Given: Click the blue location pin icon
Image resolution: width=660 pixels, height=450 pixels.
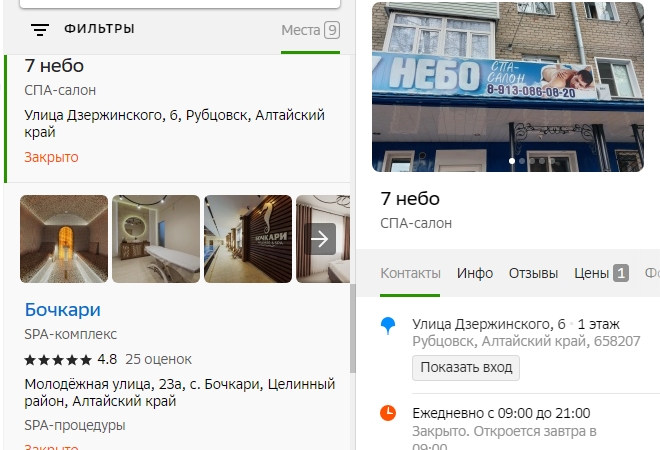Looking at the screenshot, I should click(x=388, y=326).
